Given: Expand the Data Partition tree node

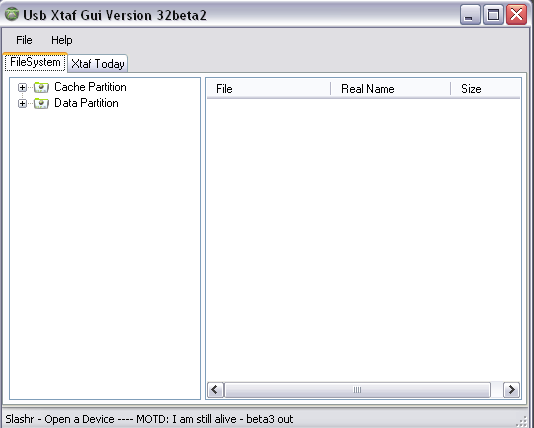Looking at the screenshot, I should (22, 104).
